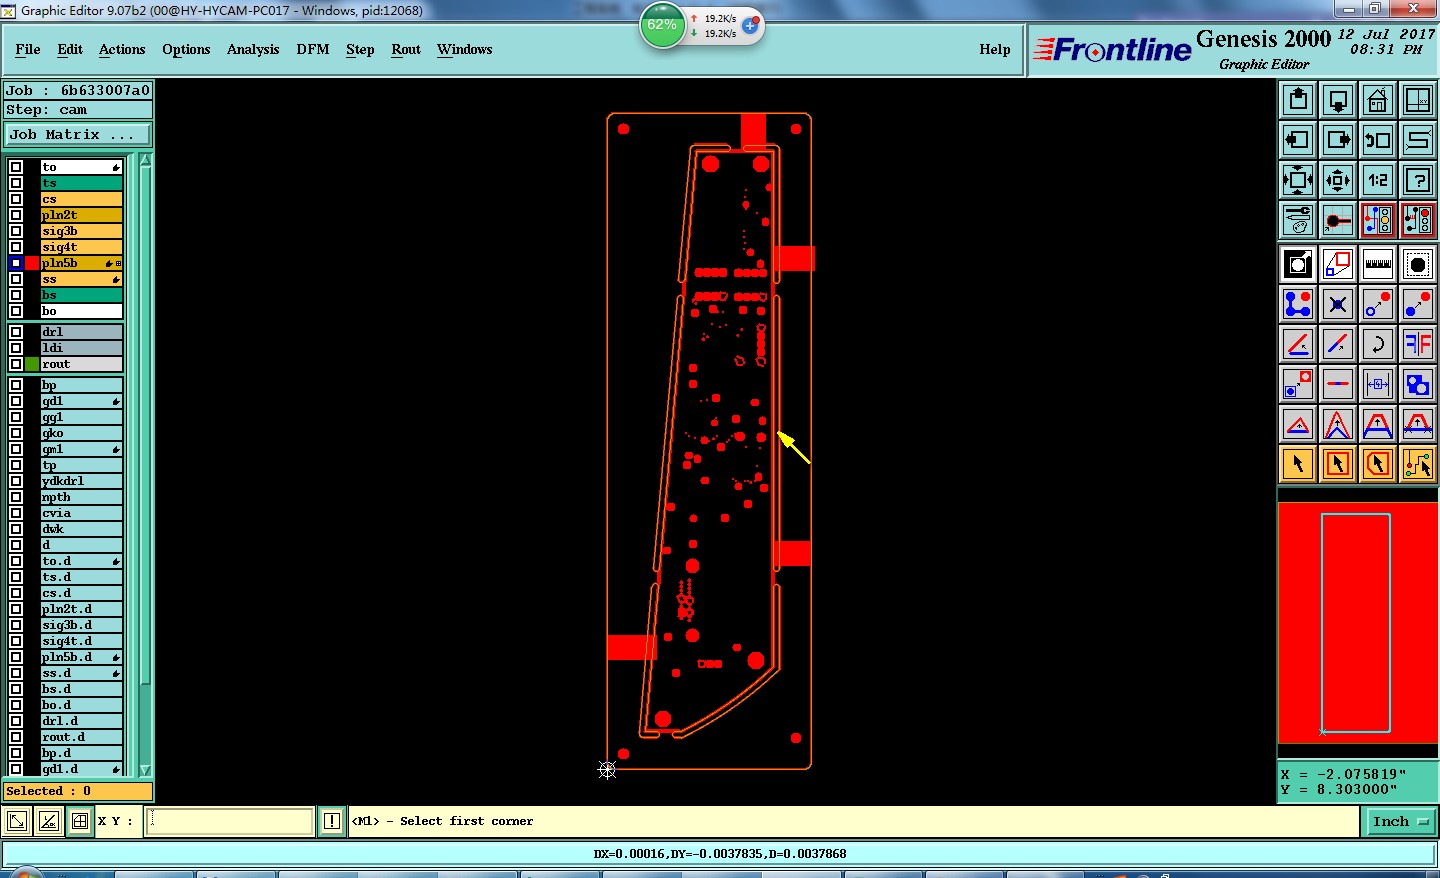Image resolution: width=1440 pixels, height=878 pixels.
Task: Toggle display checkbox for layer pln2t
Action: coord(16,215)
